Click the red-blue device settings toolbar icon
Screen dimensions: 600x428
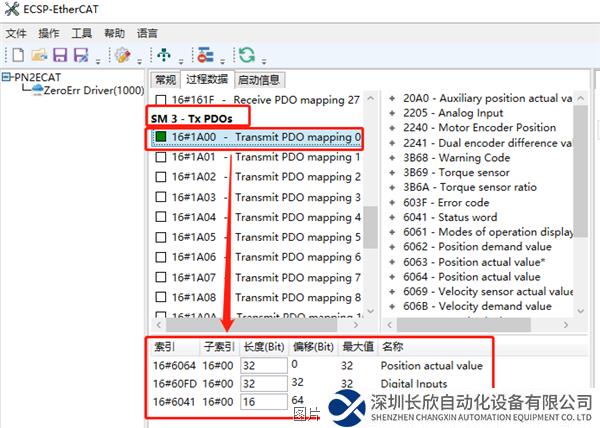click(x=204, y=54)
